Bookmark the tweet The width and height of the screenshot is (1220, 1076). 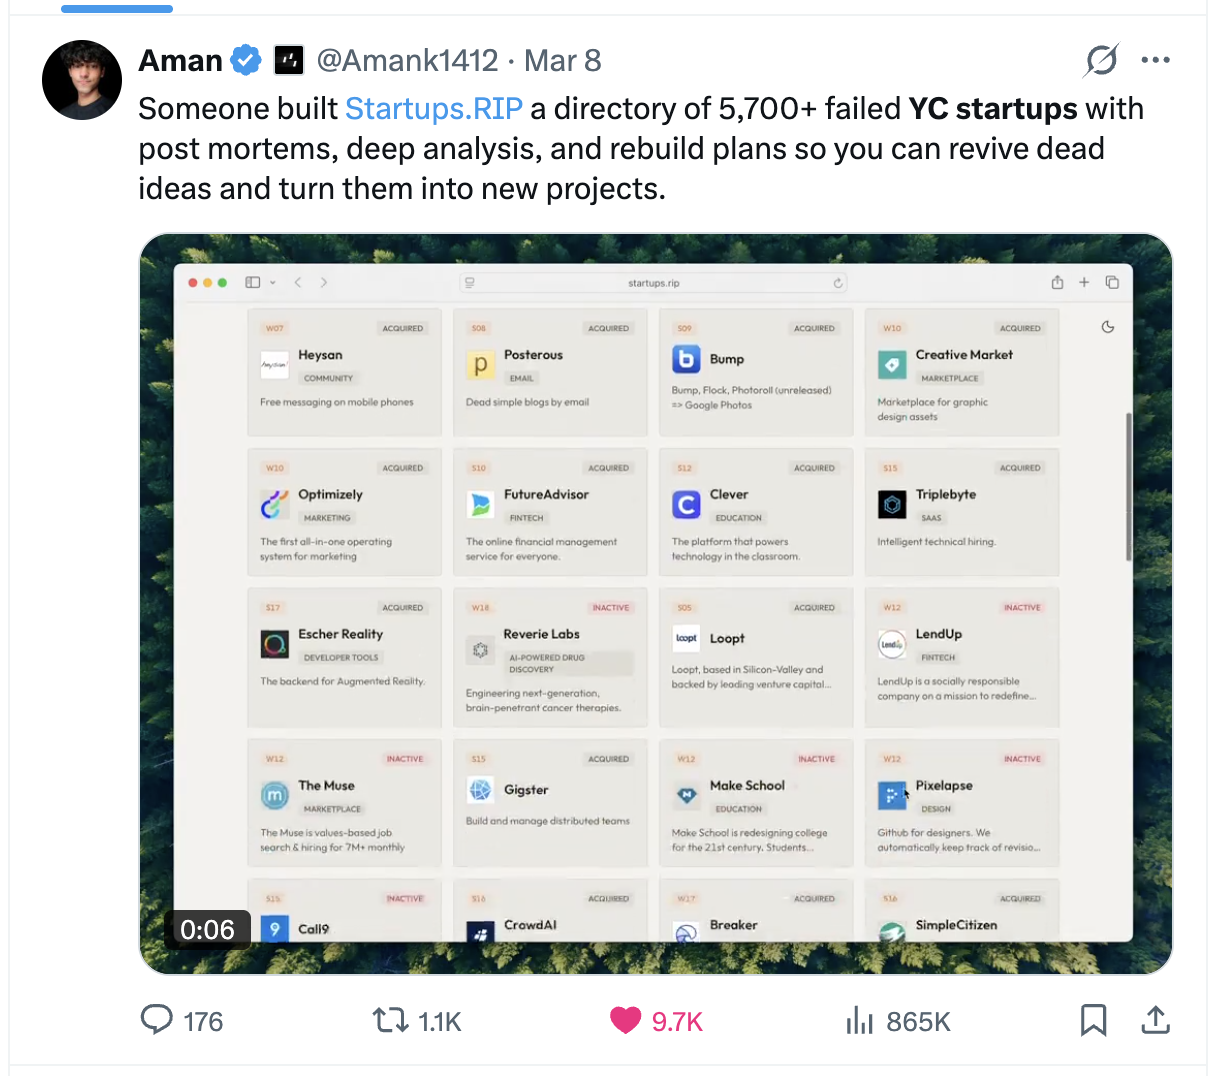(1093, 1020)
